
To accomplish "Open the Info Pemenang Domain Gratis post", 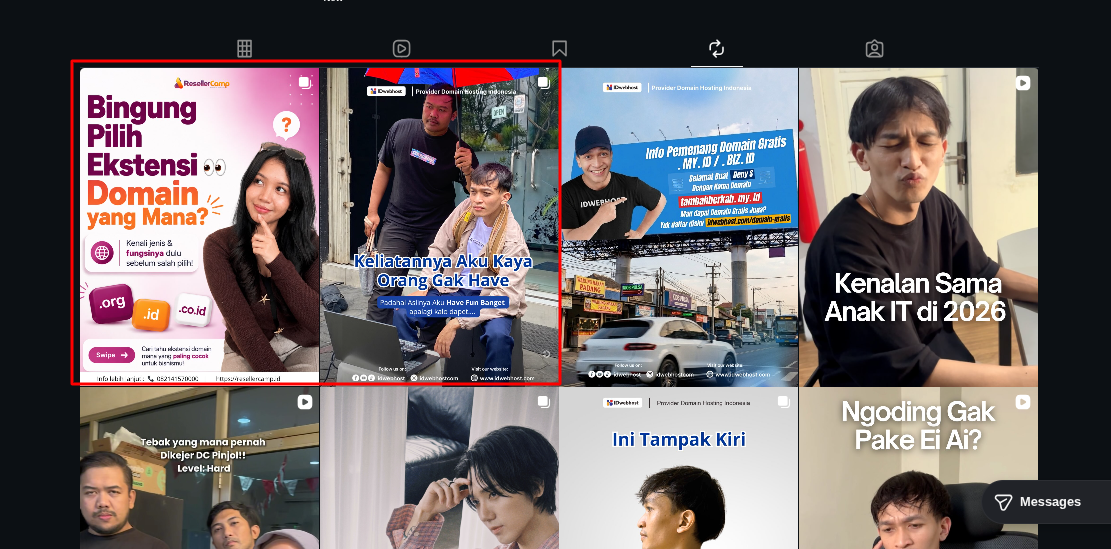I will 679,227.
